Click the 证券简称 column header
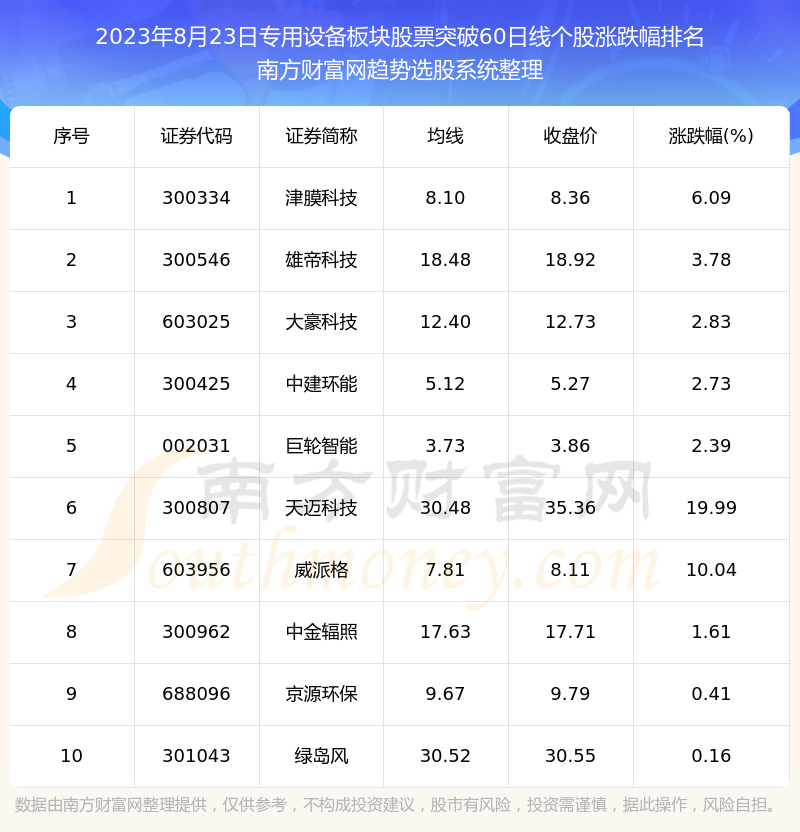 point(321,136)
